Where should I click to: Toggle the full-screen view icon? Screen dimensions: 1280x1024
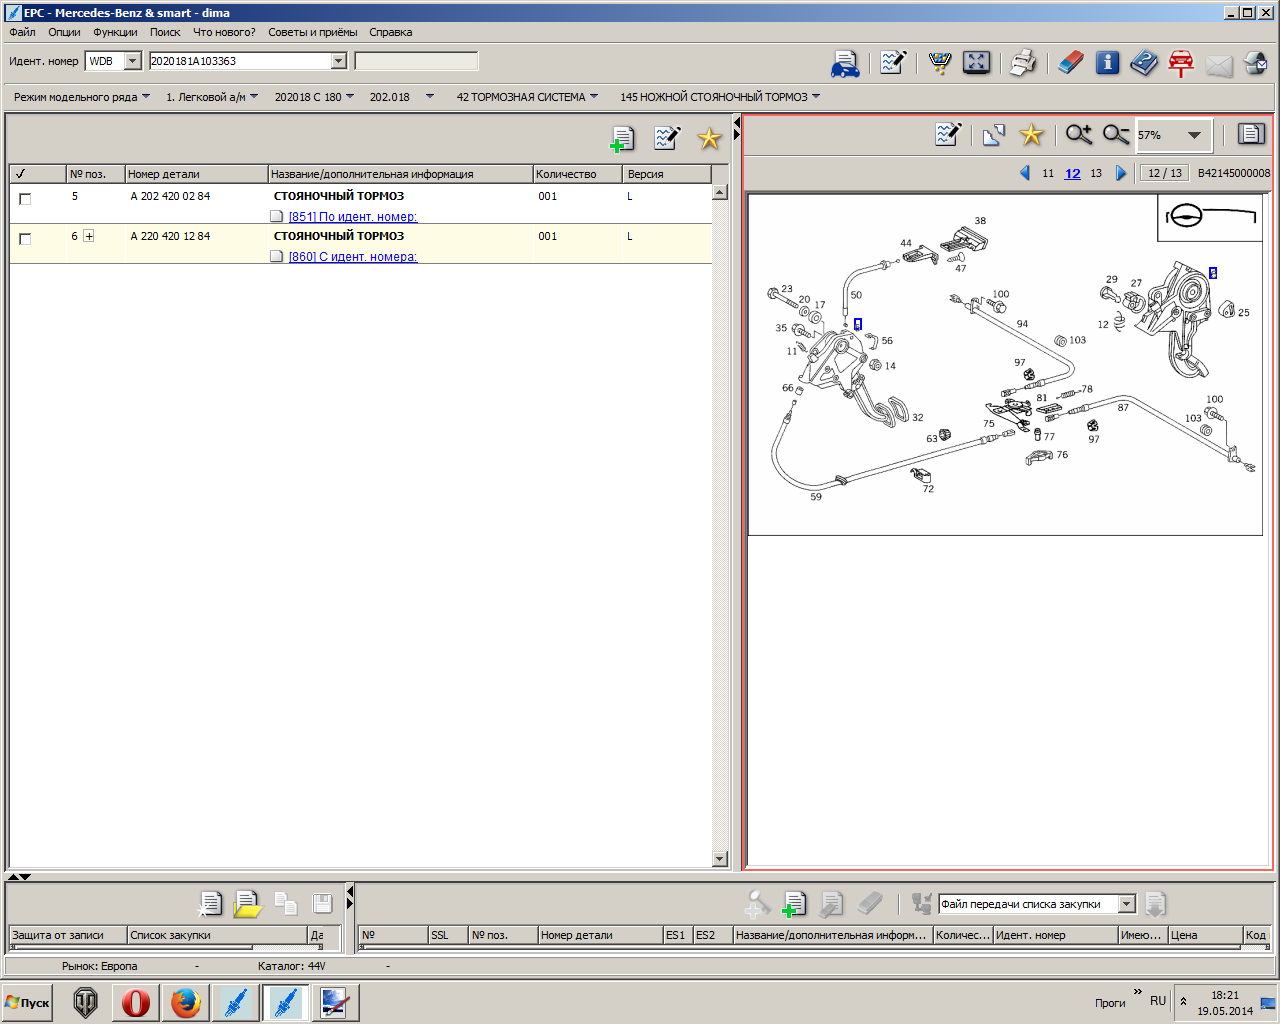[x=976, y=62]
